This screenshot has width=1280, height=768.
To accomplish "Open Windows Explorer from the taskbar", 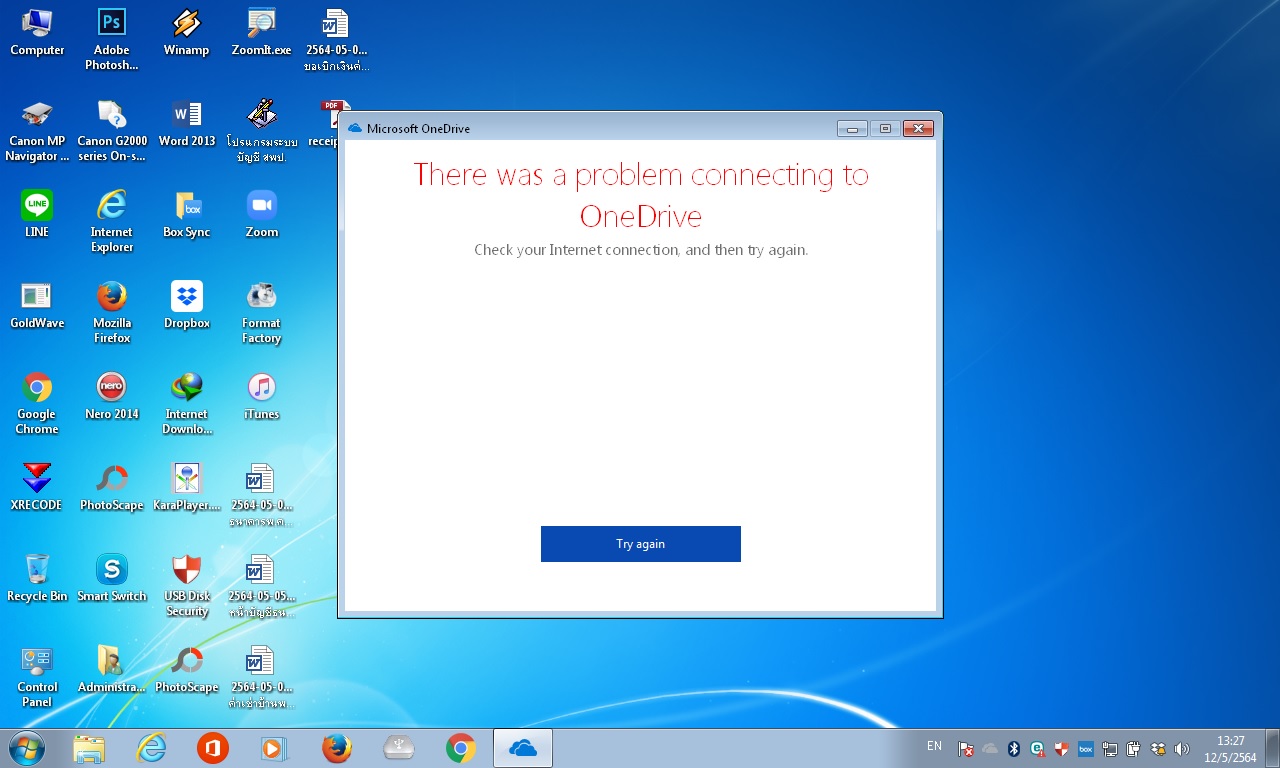I will [89, 748].
